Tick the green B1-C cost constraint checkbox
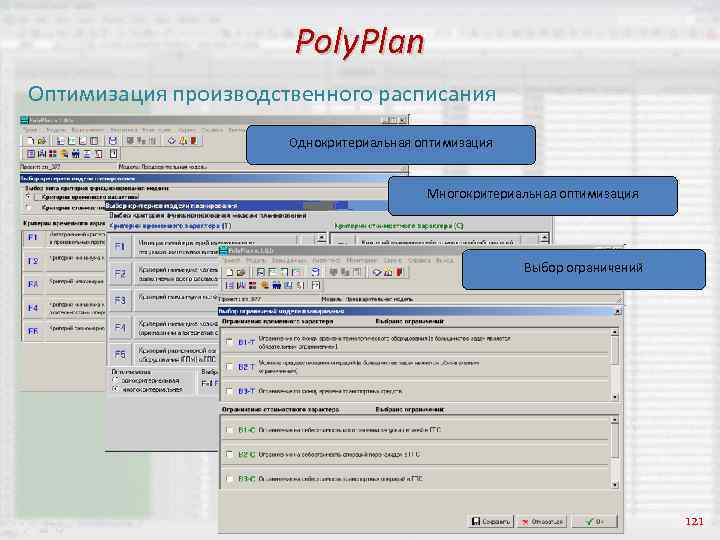Viewport: 720px width, 540px height. coord(229,430)
